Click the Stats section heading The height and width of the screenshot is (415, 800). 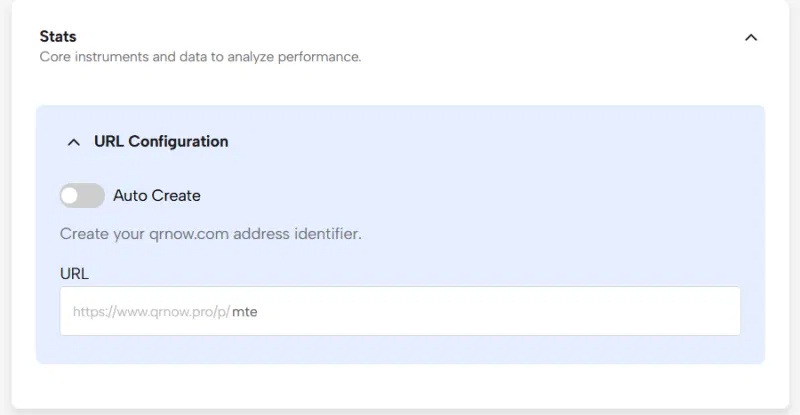[58, 36]
